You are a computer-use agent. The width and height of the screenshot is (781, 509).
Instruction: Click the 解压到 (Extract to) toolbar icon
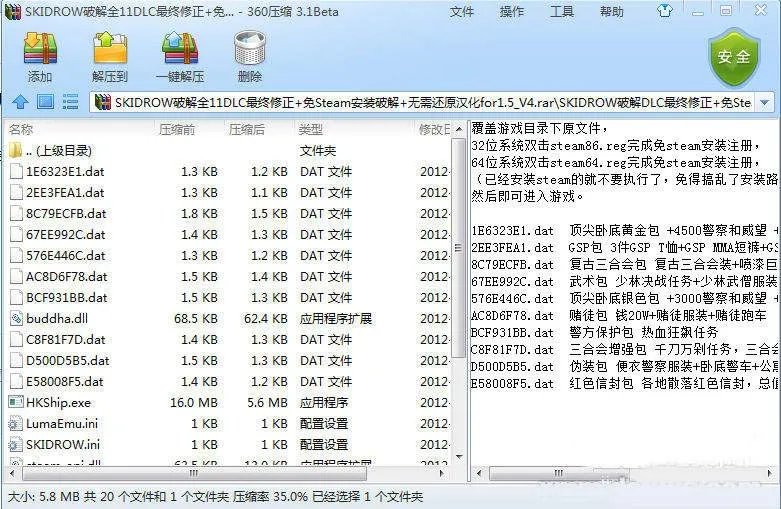click(x=110, y=48)
